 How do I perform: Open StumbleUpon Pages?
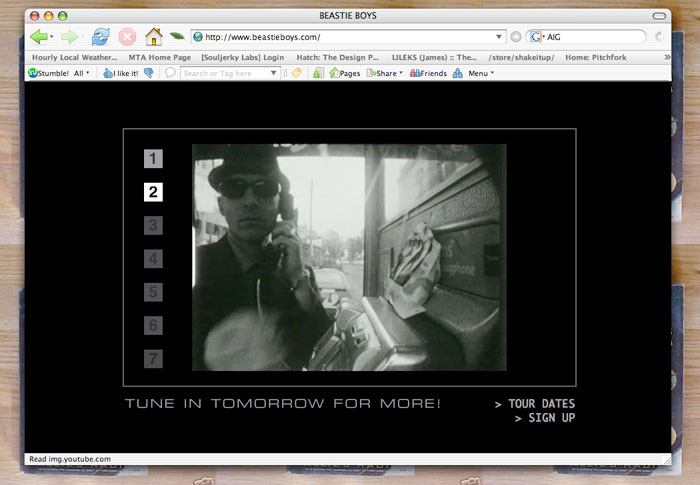pyautogui.click(x=345, y=73)
